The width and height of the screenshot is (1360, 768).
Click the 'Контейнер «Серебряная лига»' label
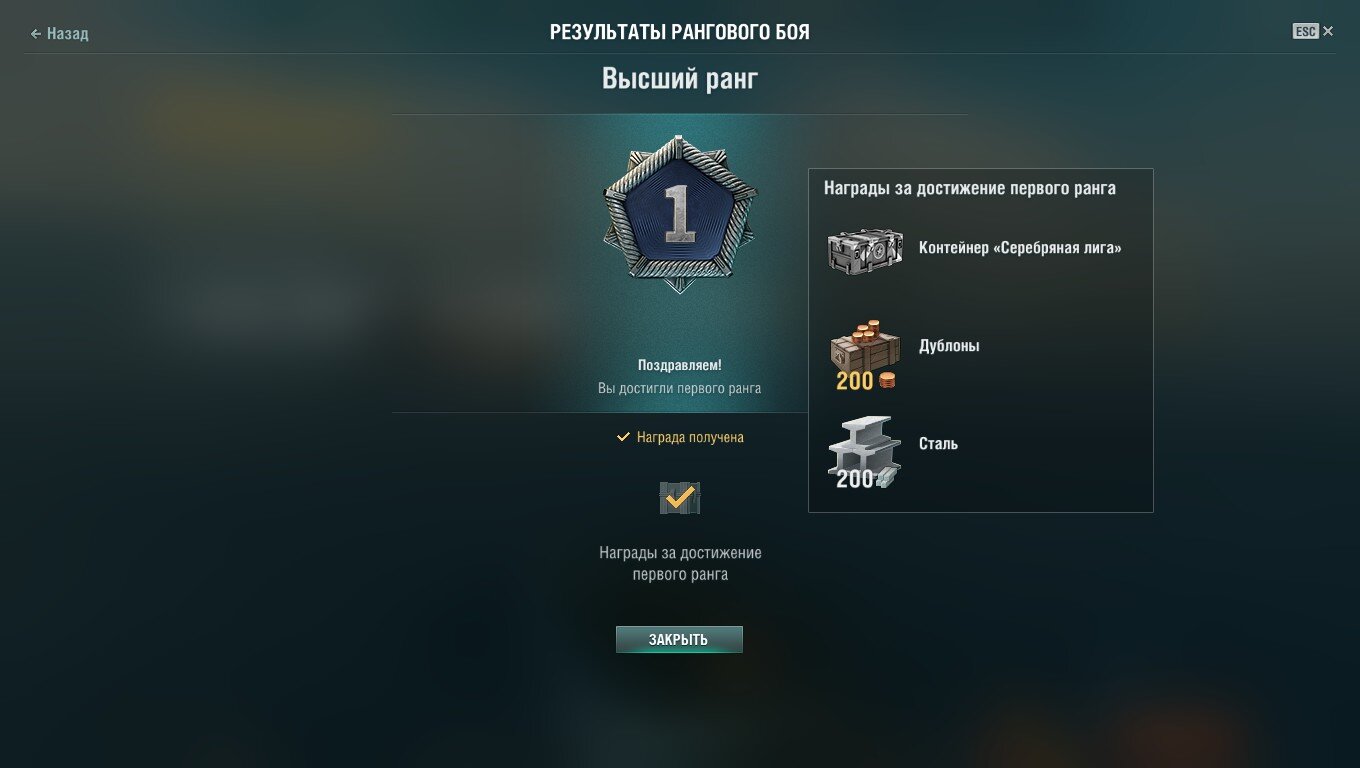1020,248
